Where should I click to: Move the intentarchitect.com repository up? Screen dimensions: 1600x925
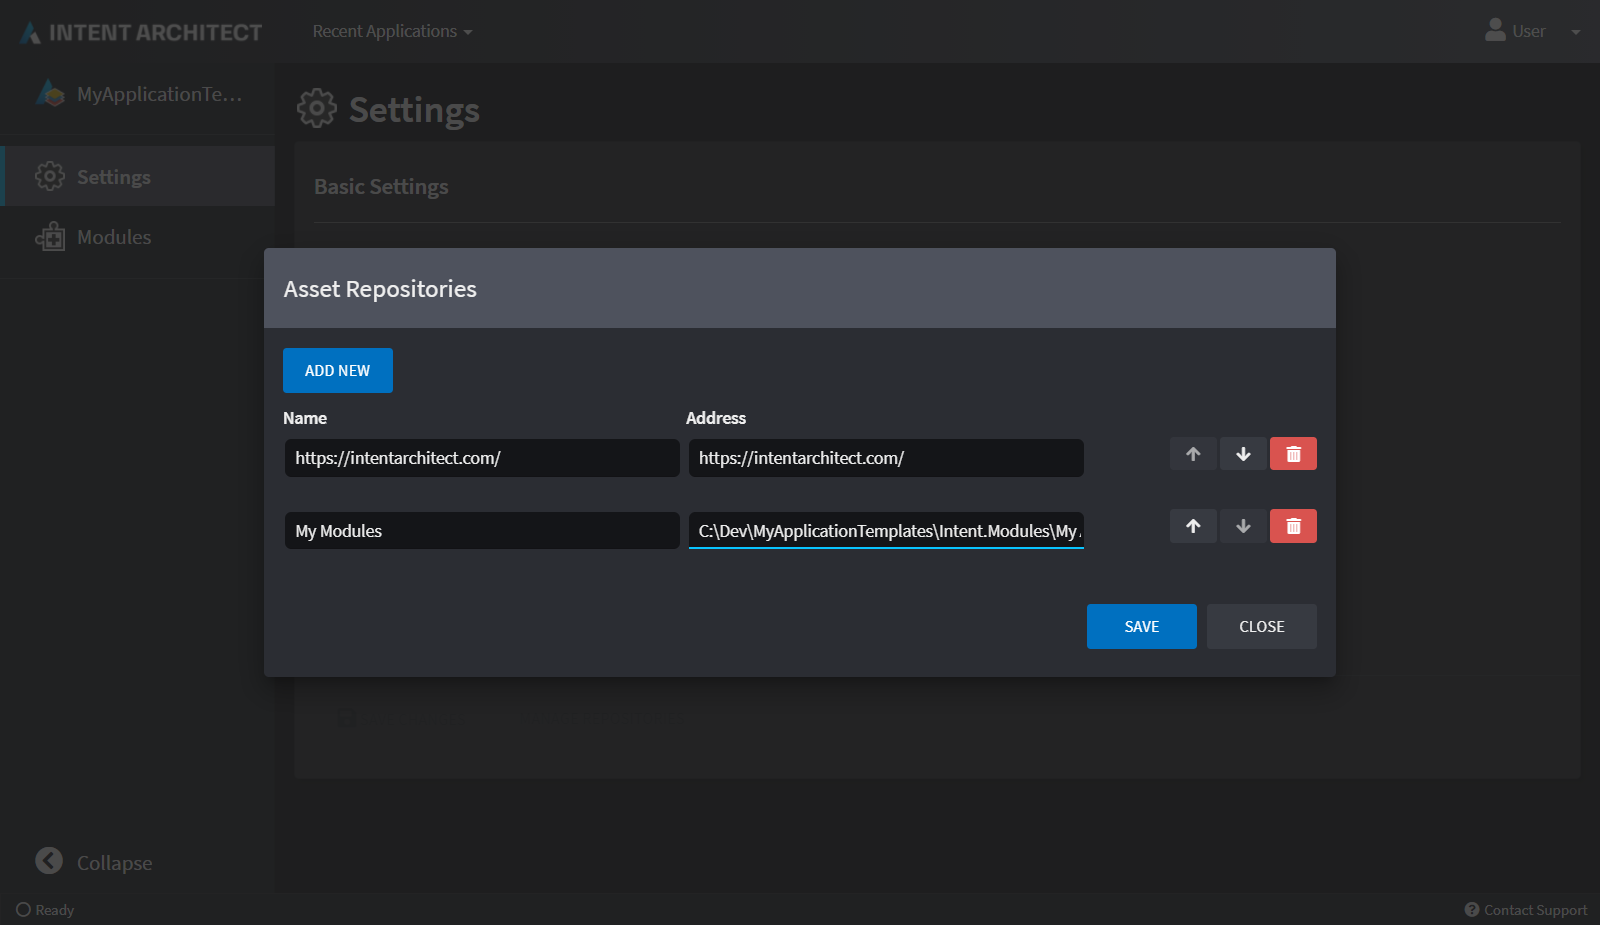pos(1192,453)
